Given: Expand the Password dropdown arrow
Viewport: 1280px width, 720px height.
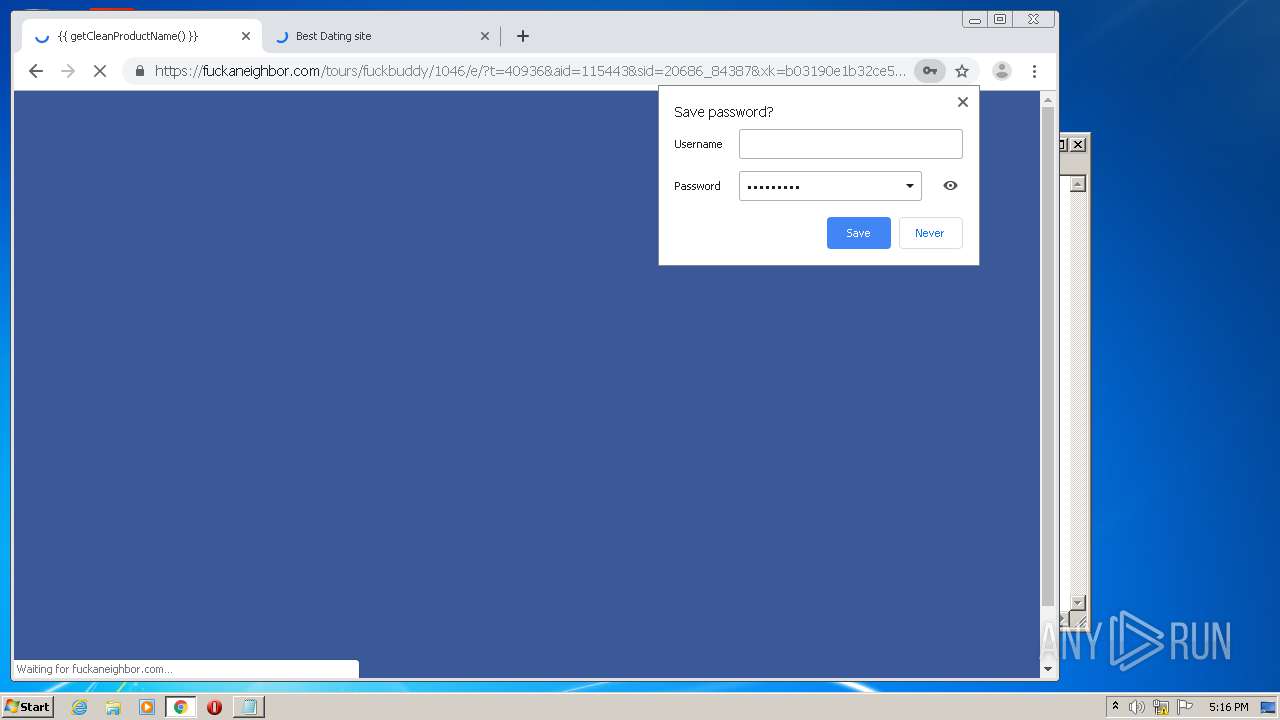Looking at the screenshot, I should click(x=910, y=186).
